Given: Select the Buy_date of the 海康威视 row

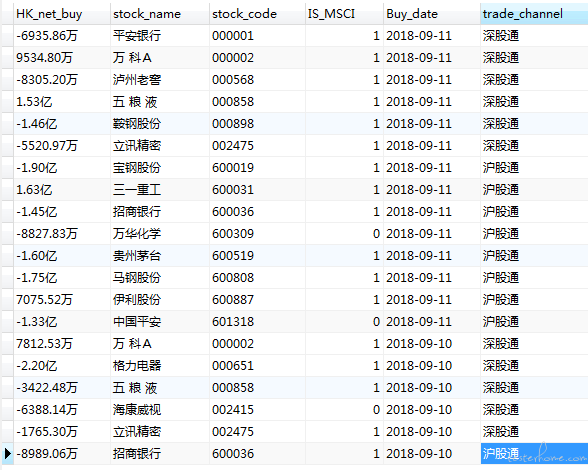Looking at the screenshot, I should tap(419, 410).
